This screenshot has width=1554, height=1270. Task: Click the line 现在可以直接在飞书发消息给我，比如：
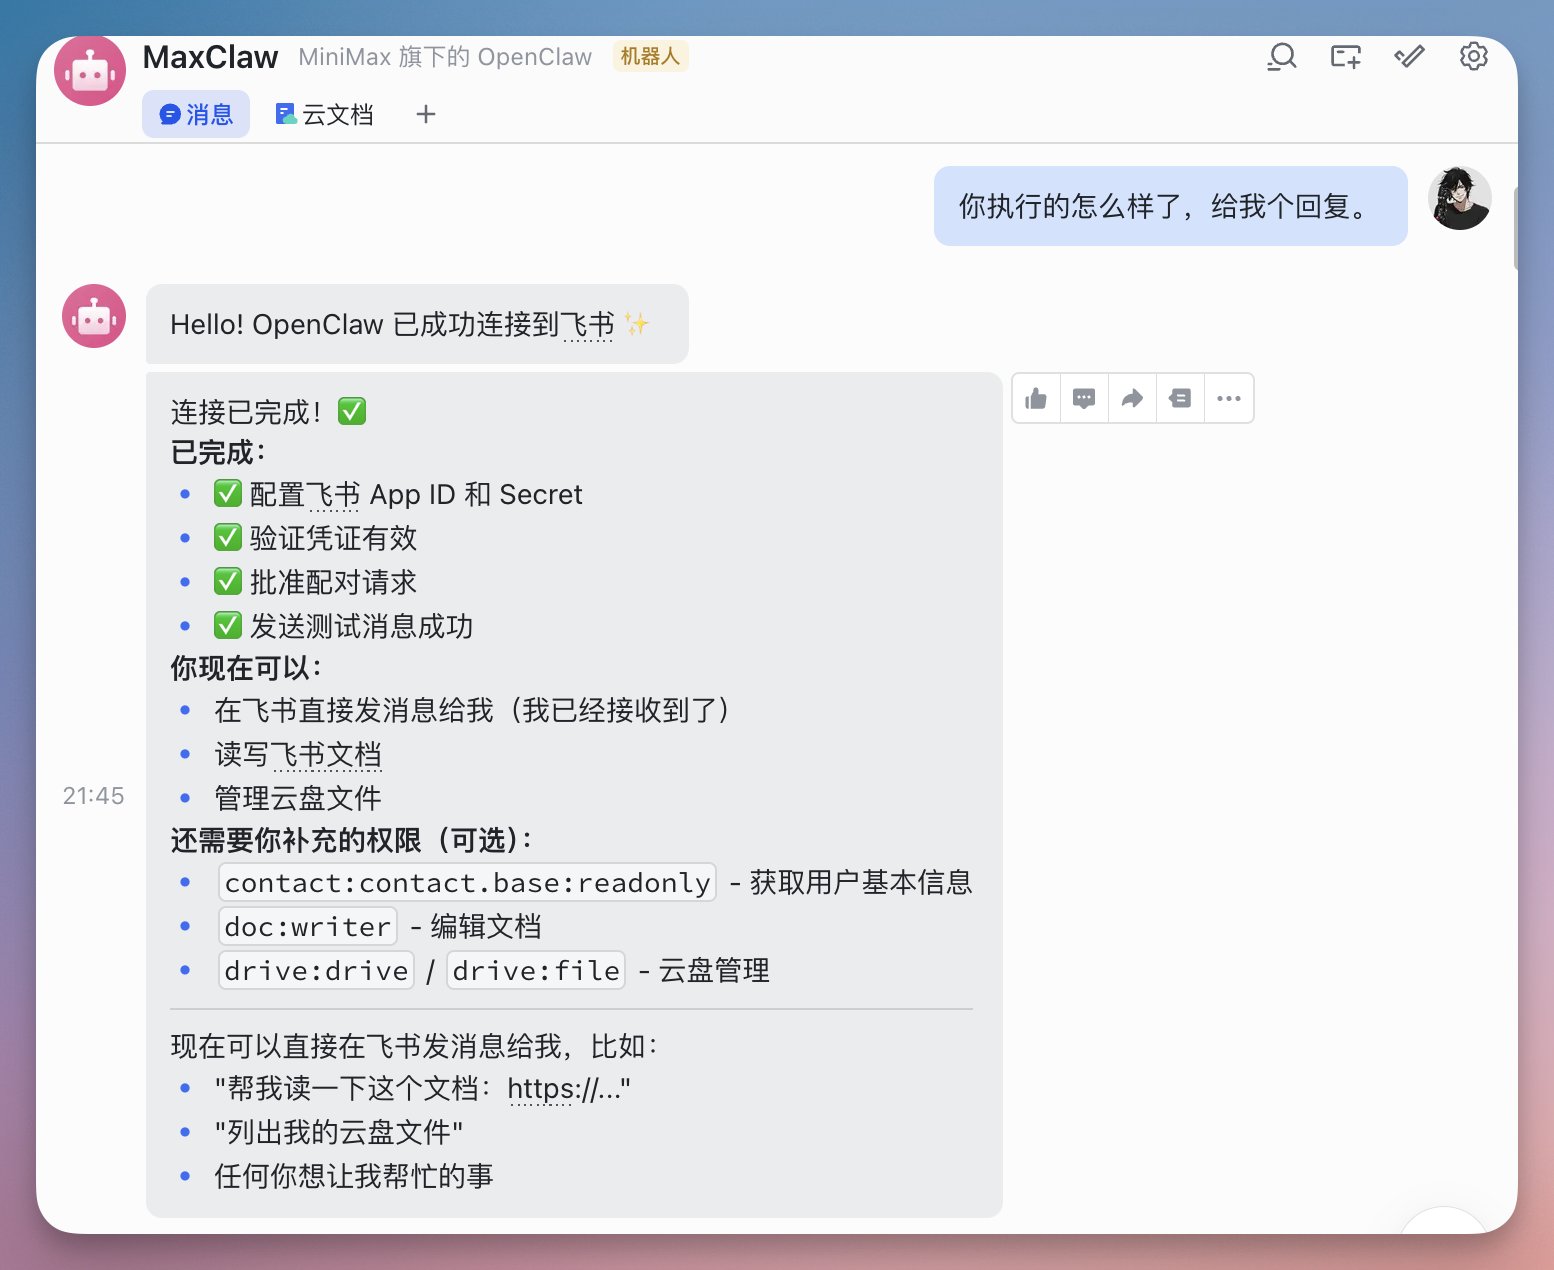pyautogui.click(x=415, y=1046)
